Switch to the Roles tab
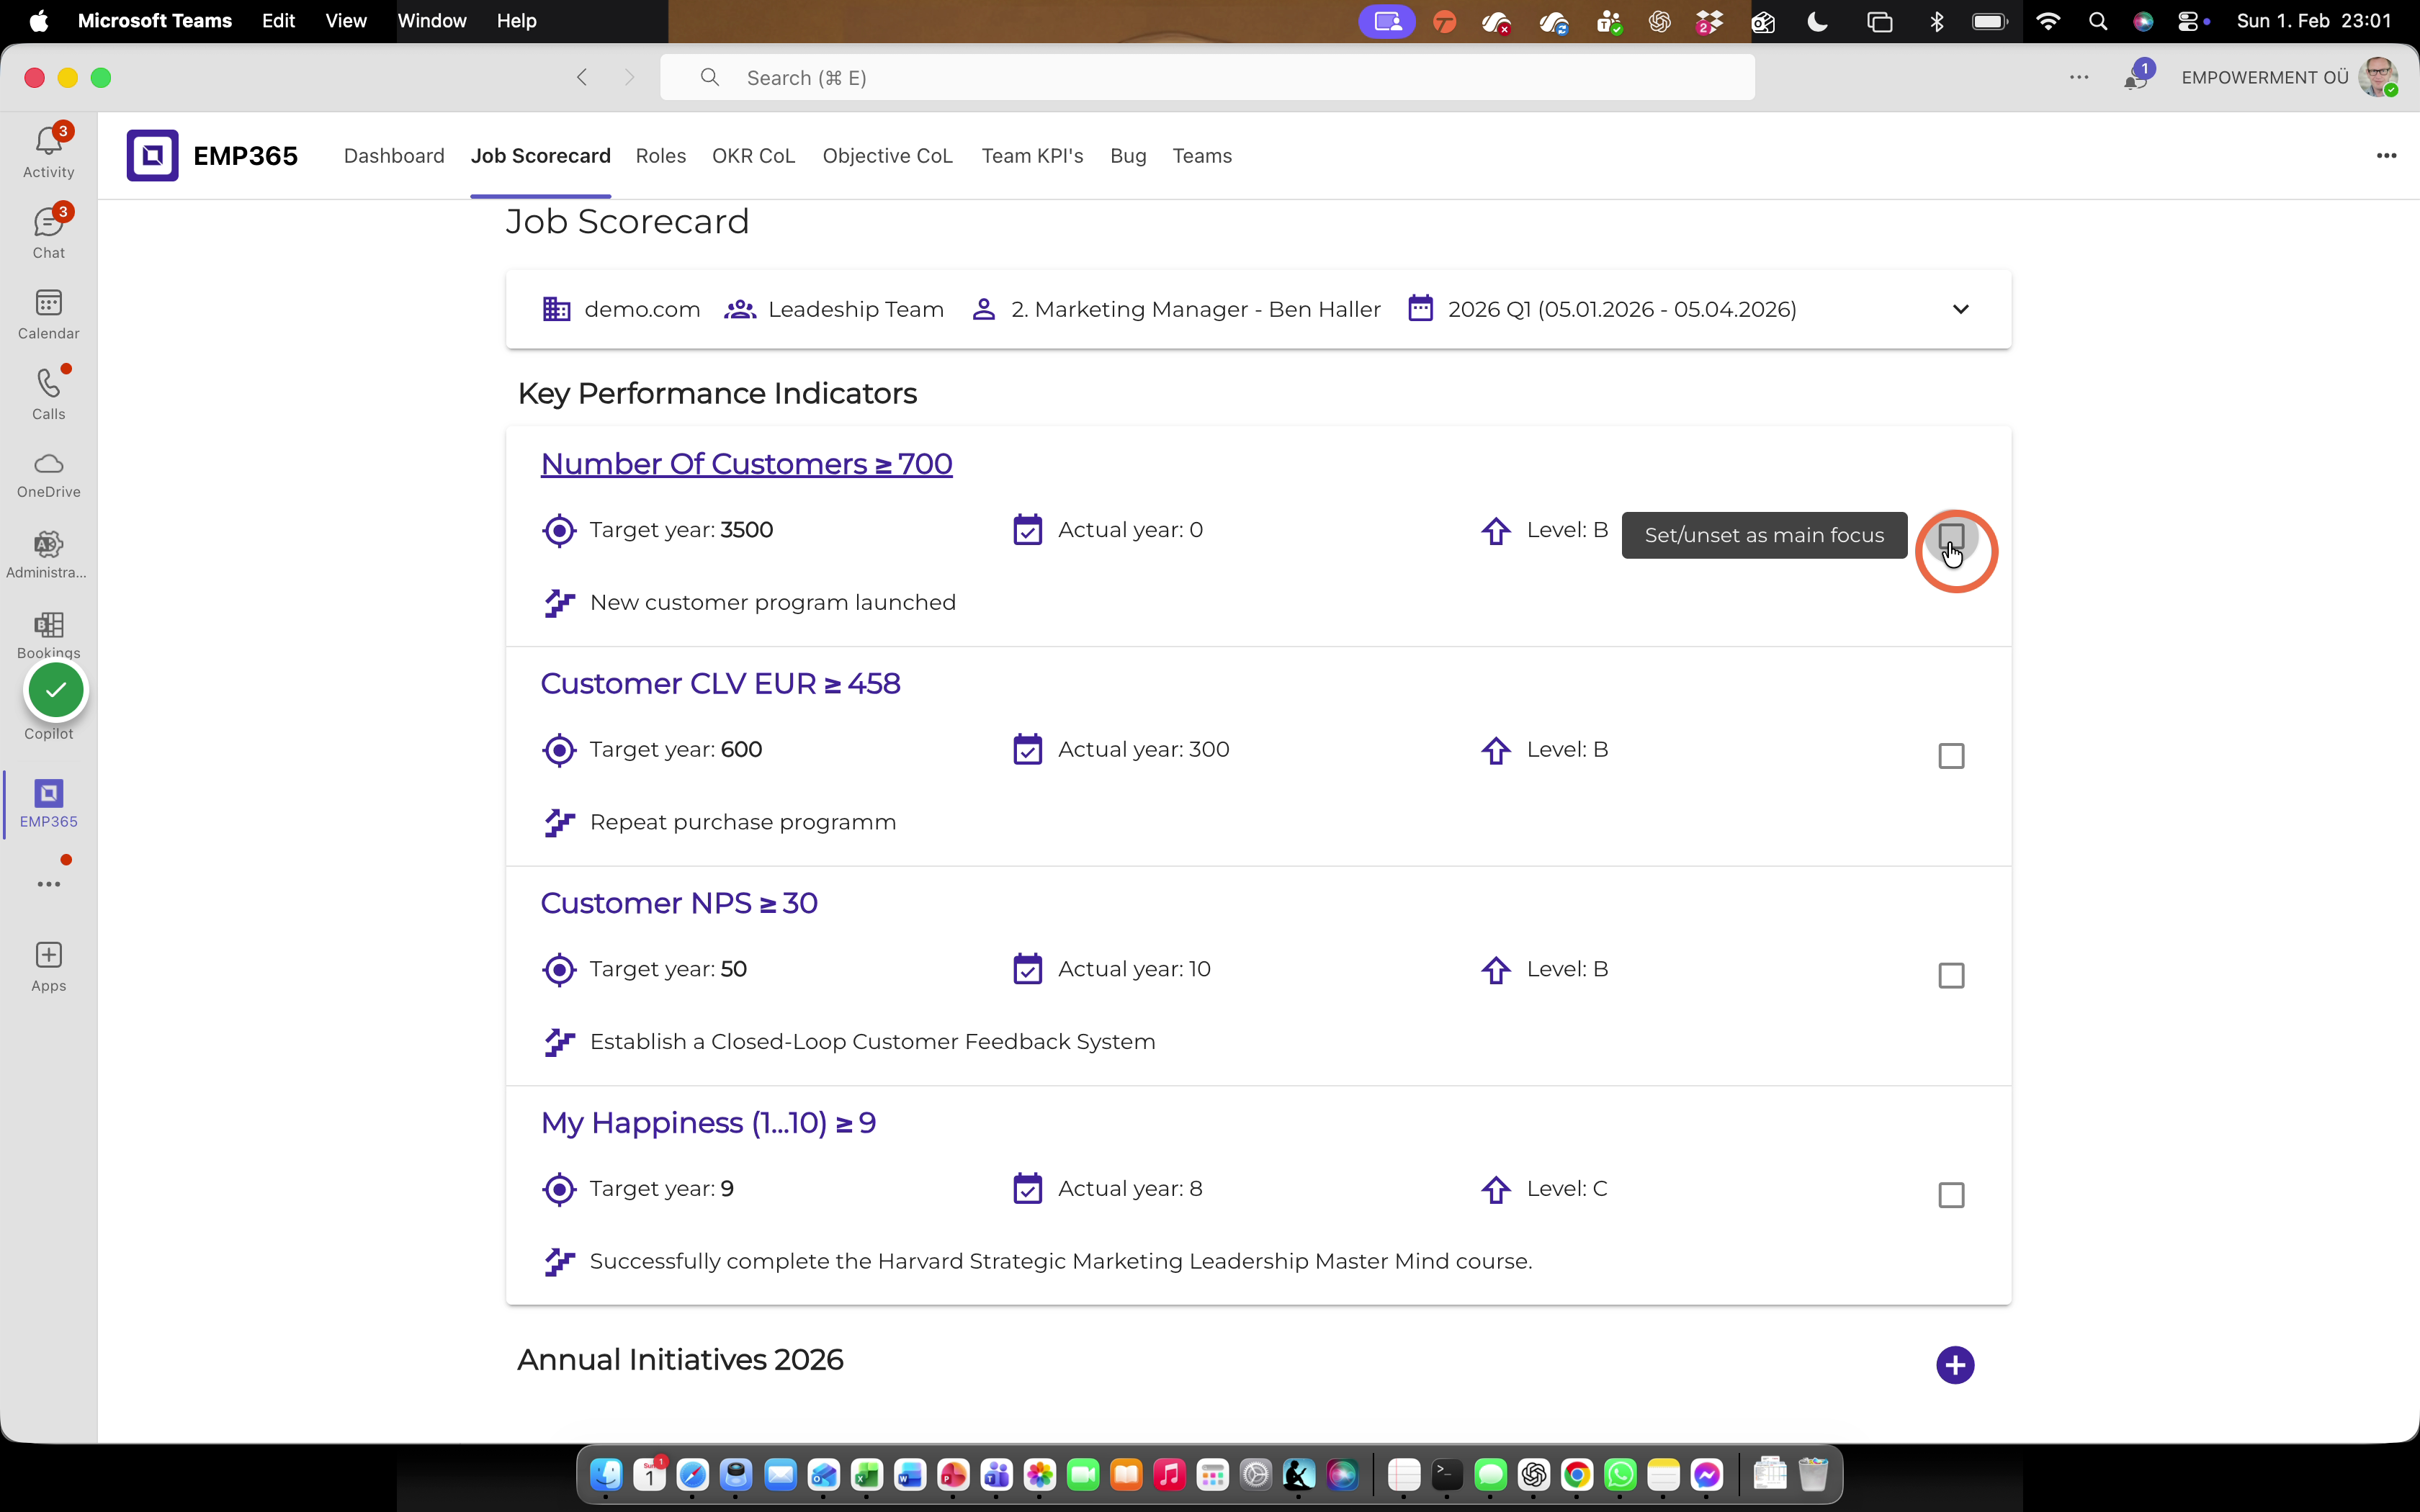 click(661, 156)
